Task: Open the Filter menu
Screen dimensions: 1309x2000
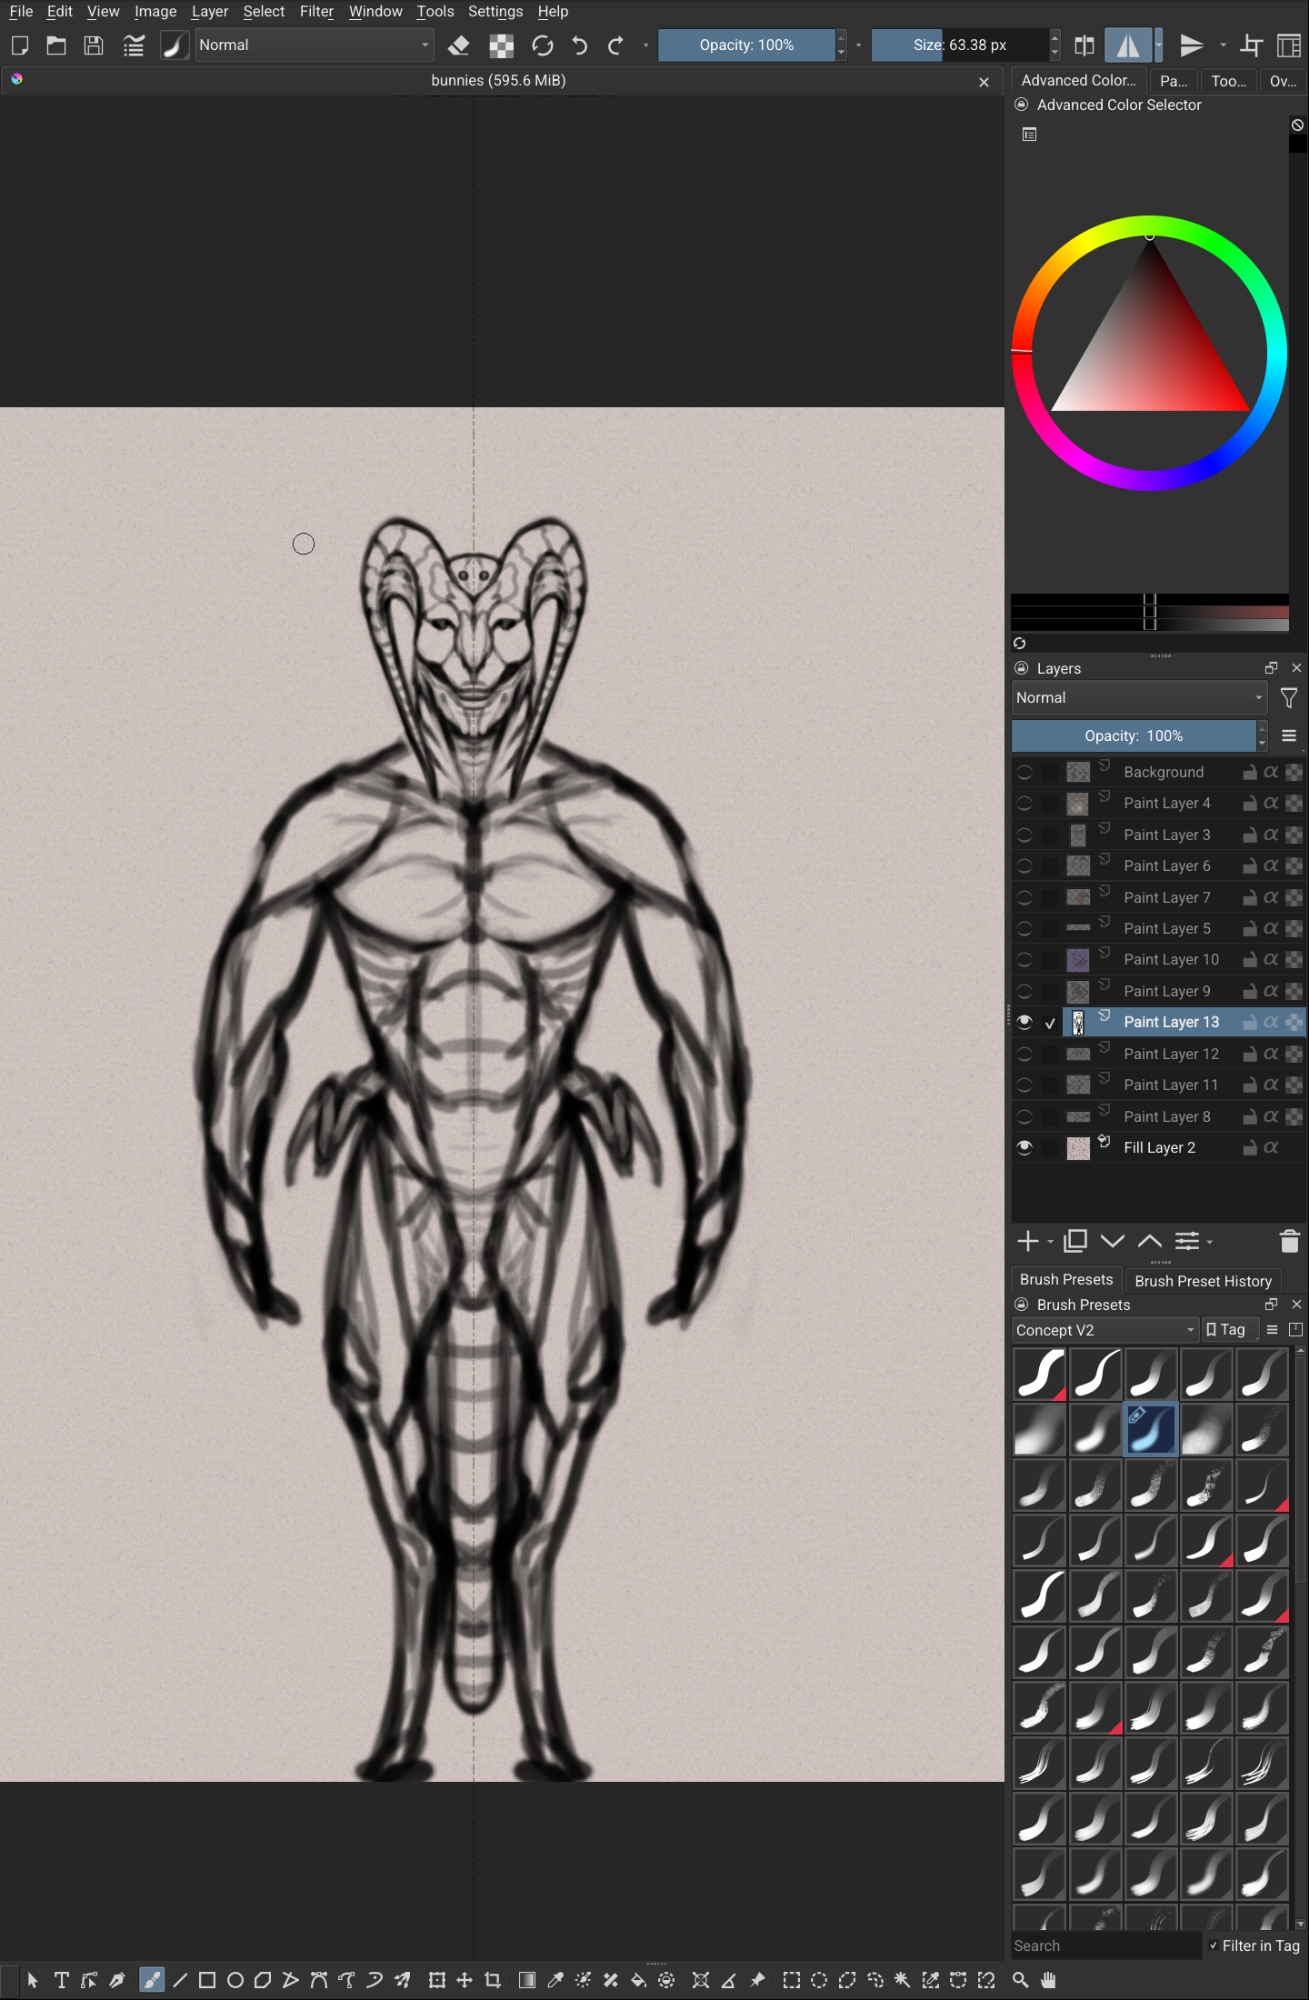Action: point(316,12)
